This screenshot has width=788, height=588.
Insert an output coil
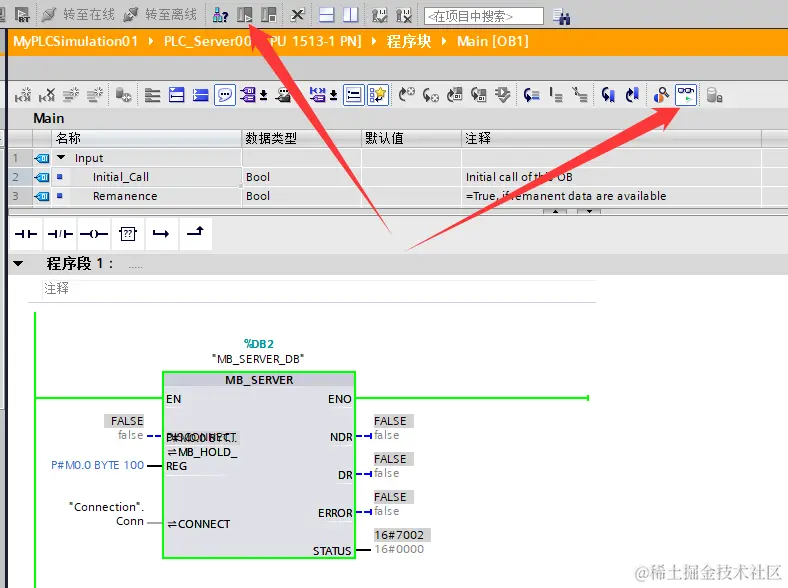(94, 234)
